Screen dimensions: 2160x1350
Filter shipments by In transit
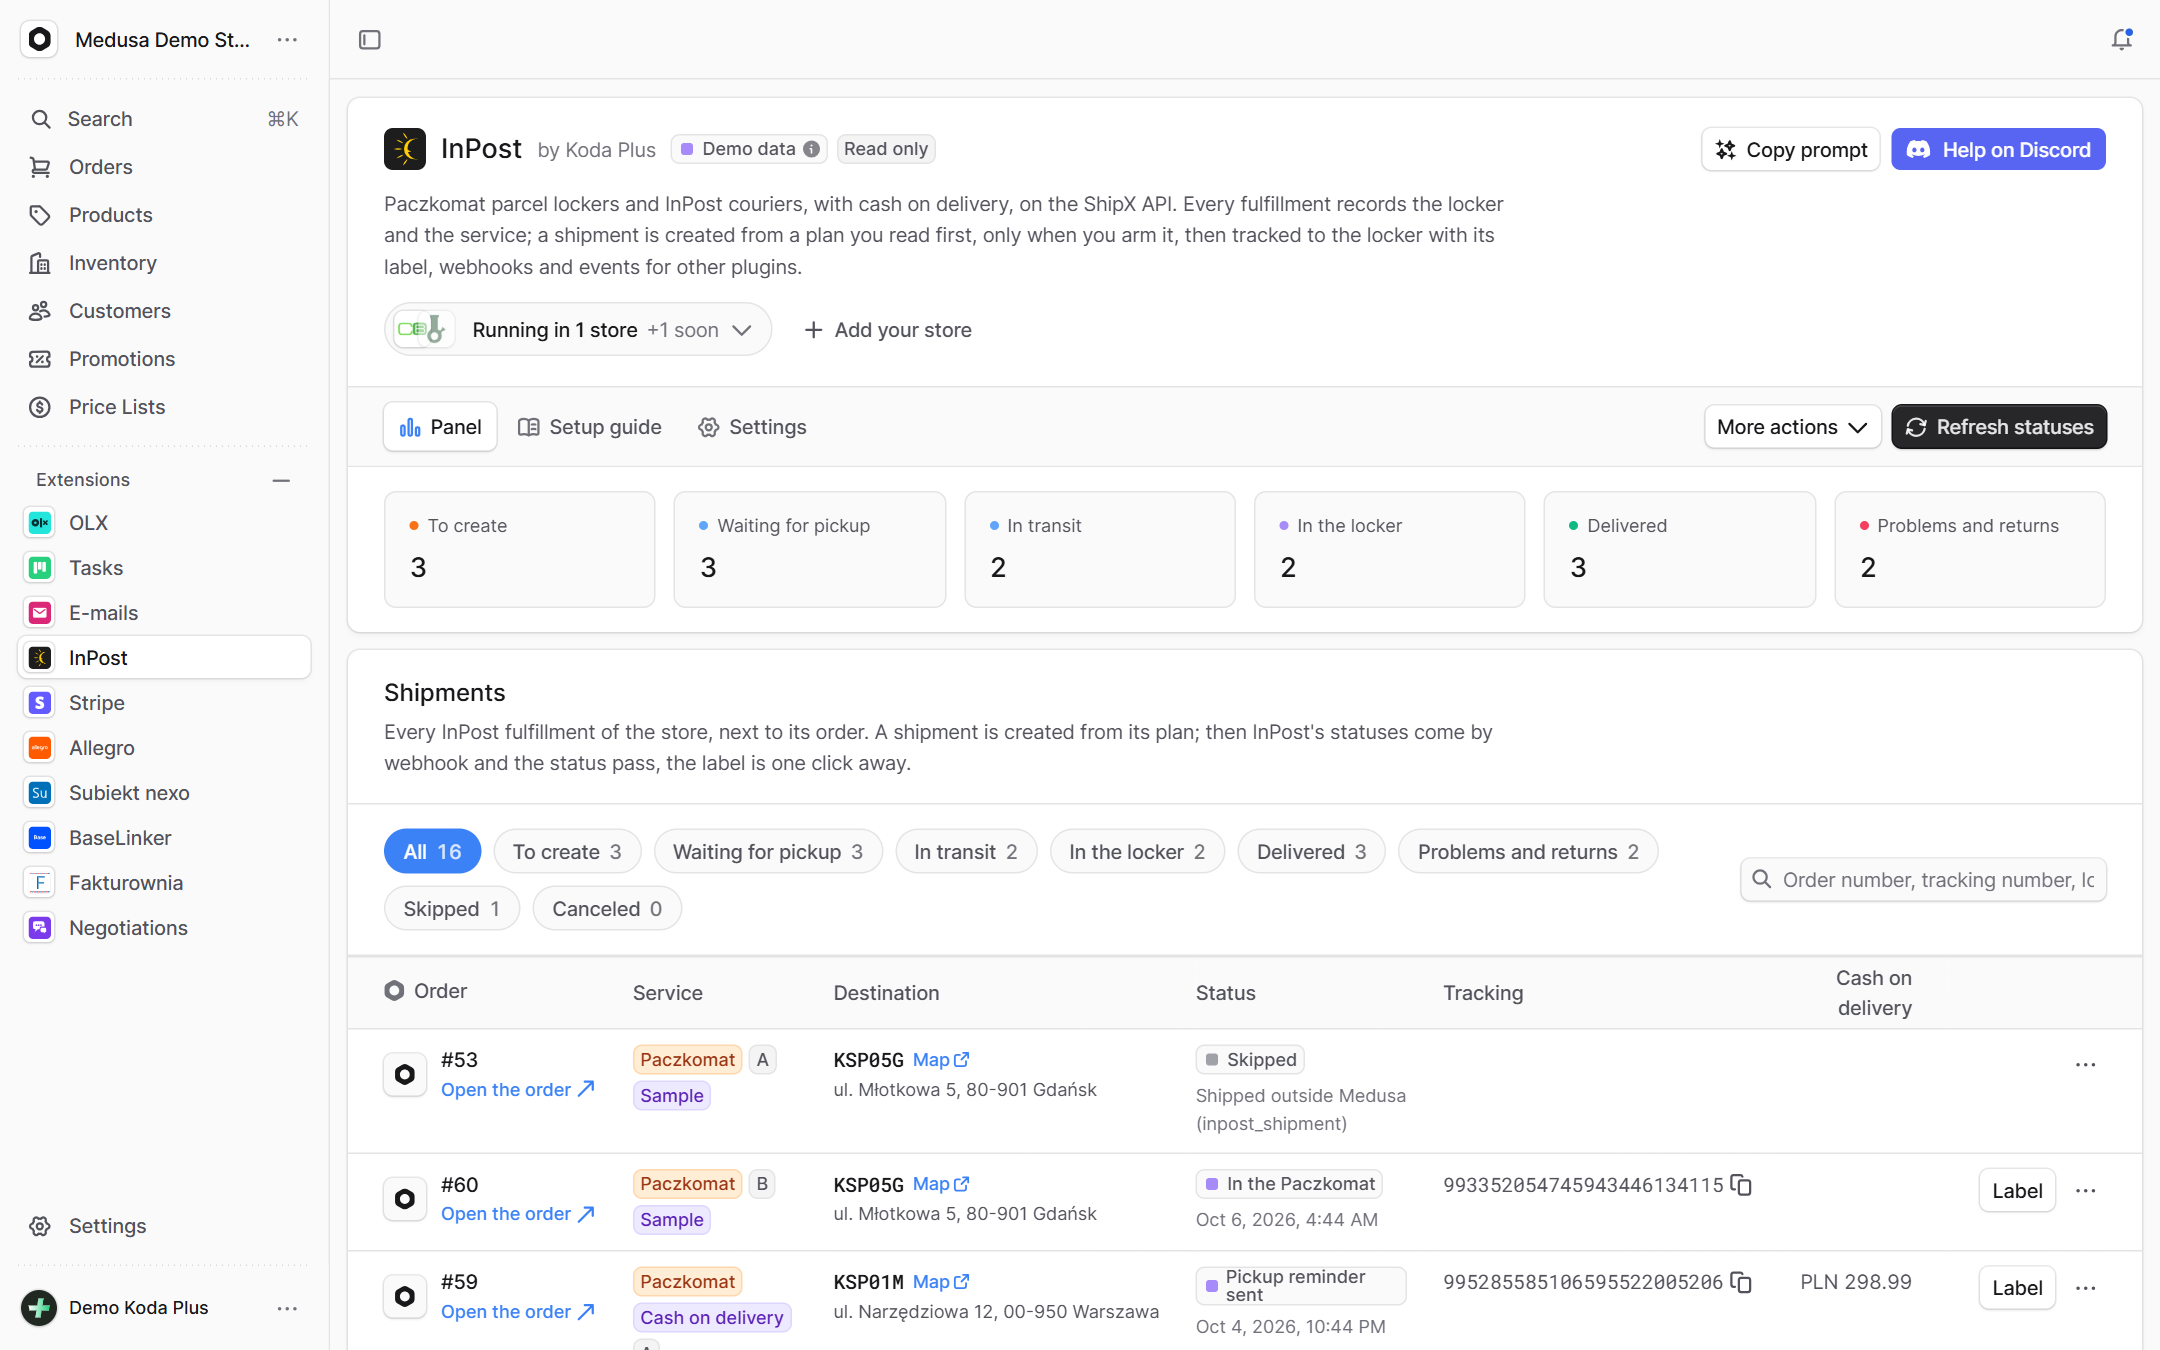pyautogui.click(x=966, y=852)
